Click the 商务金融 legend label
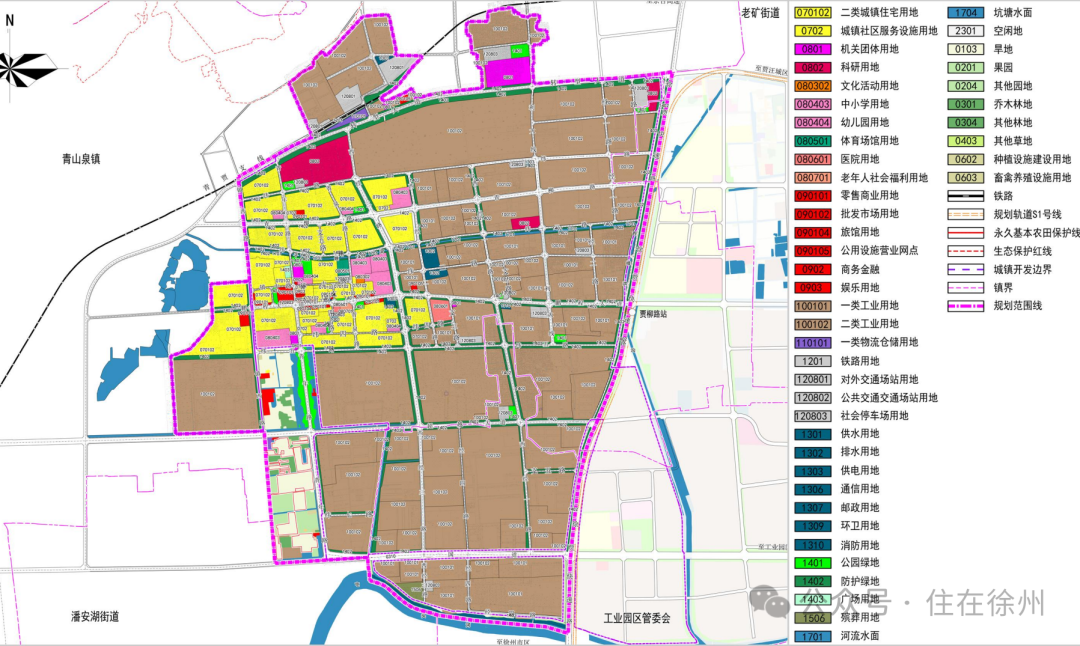 [x=860, y=269]
